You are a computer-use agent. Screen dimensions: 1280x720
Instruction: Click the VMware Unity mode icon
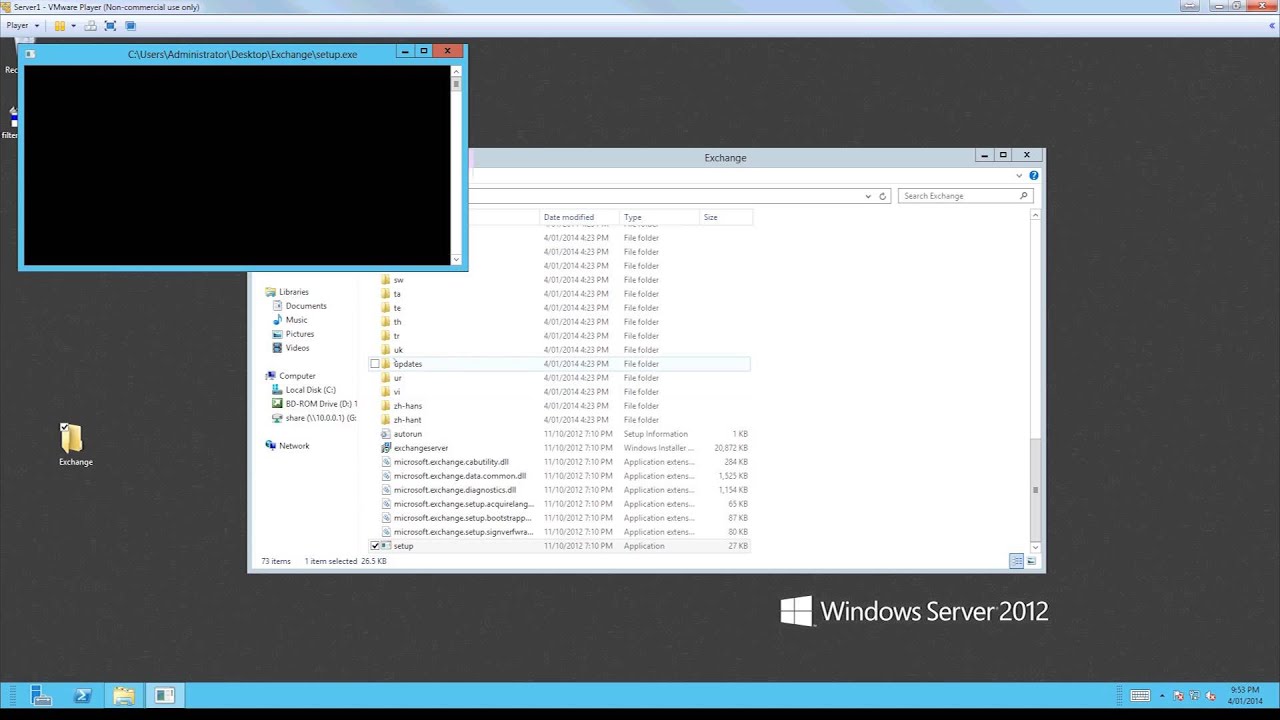click(130, 25)
